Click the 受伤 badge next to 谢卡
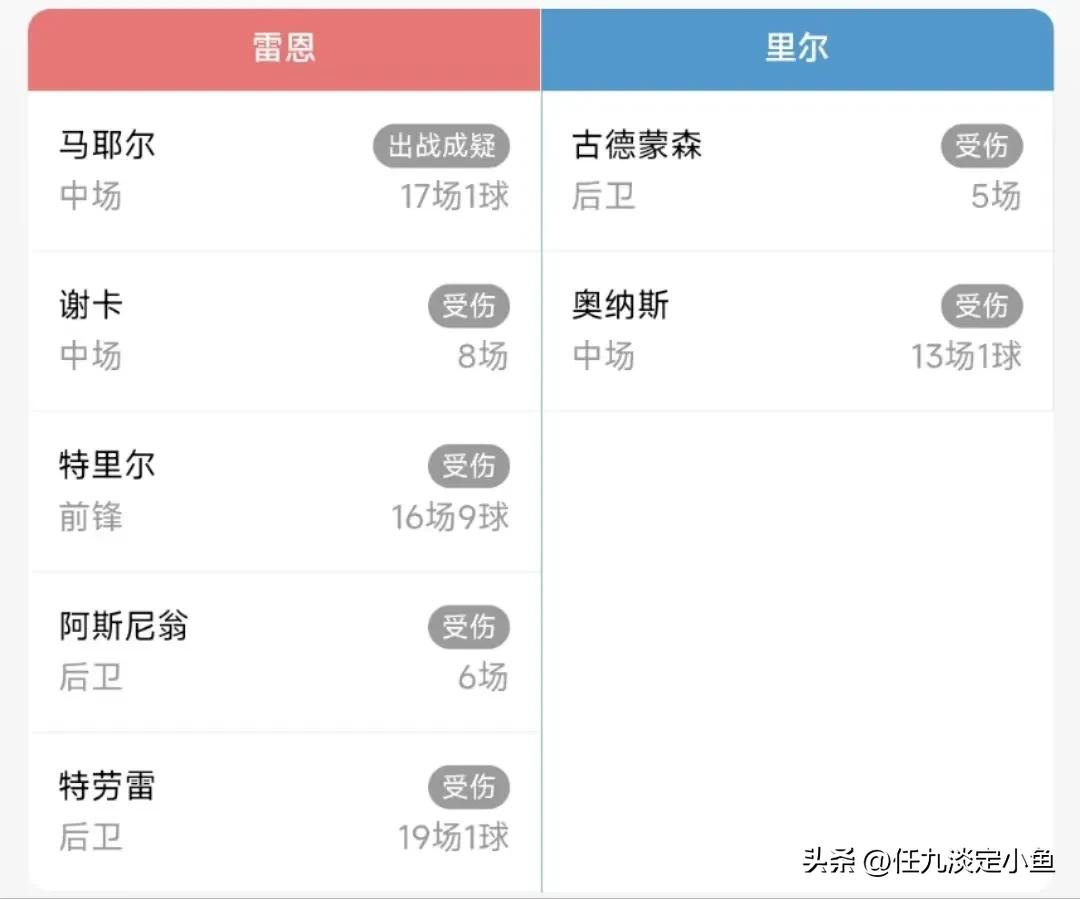Viewport: 1080px width, 899px height. click(470, 306)
